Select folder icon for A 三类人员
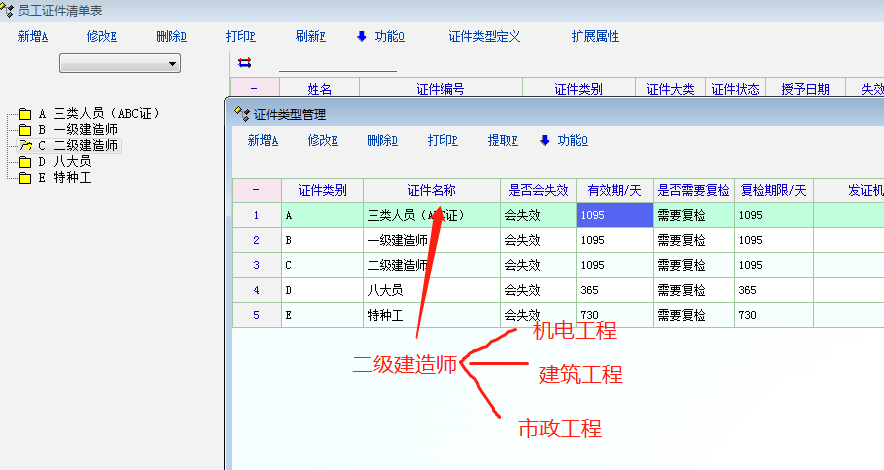Viewport: 884px width, 470px height. (x=25, y=114)
